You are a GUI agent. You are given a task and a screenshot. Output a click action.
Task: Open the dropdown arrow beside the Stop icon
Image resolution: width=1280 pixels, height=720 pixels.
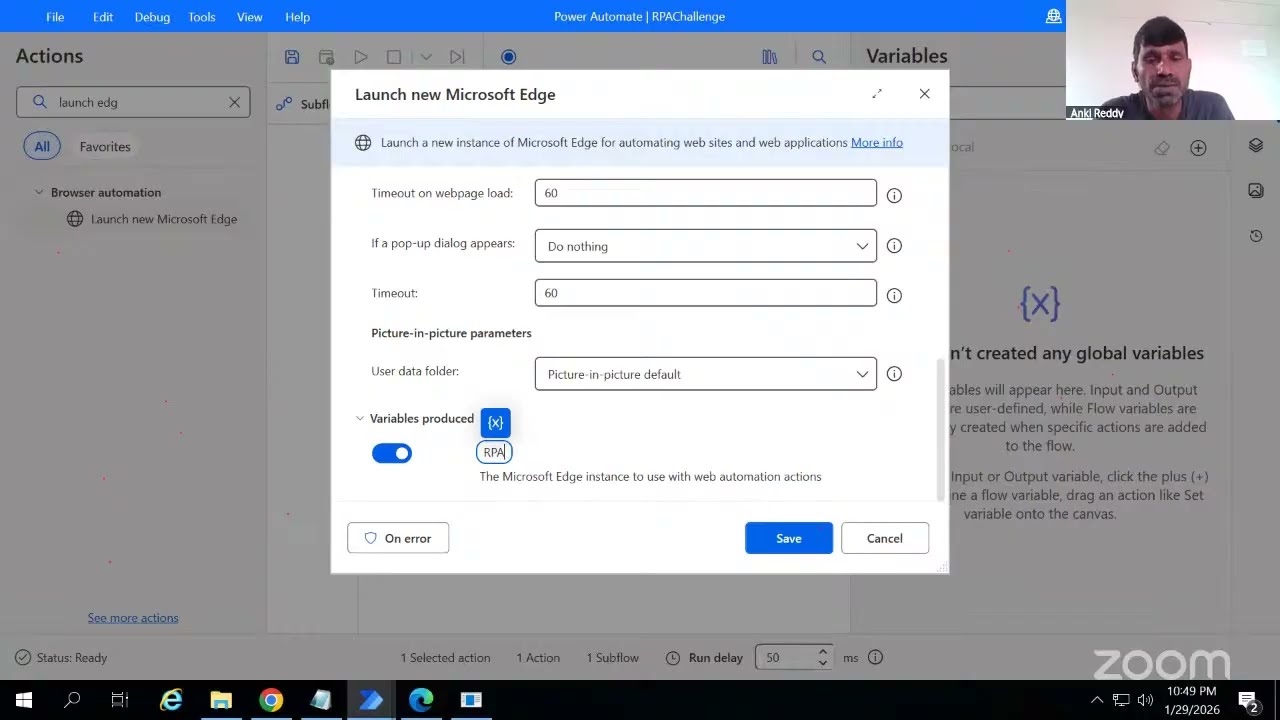[x=426, y=57]
